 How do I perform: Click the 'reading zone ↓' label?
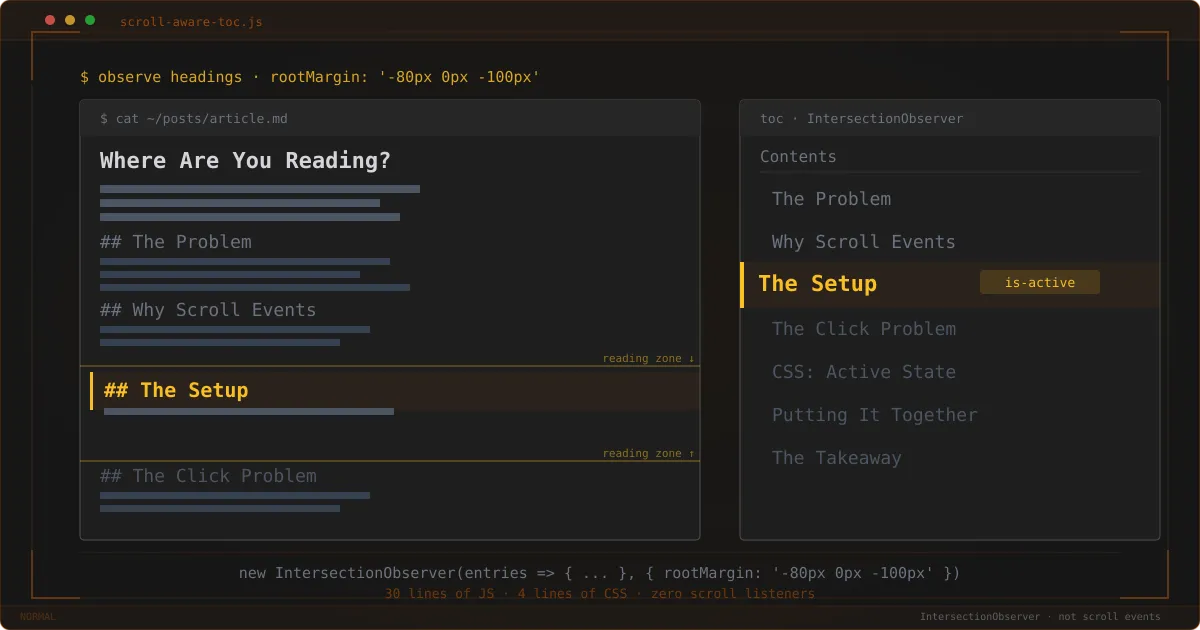coord(648,358)
